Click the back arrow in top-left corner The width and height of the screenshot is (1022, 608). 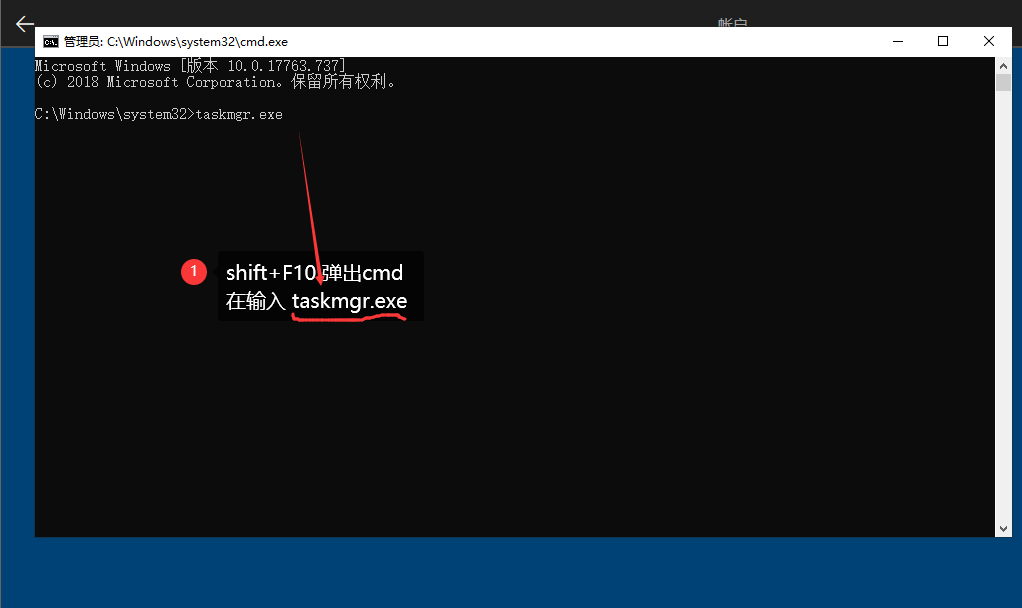click(24, 23)
